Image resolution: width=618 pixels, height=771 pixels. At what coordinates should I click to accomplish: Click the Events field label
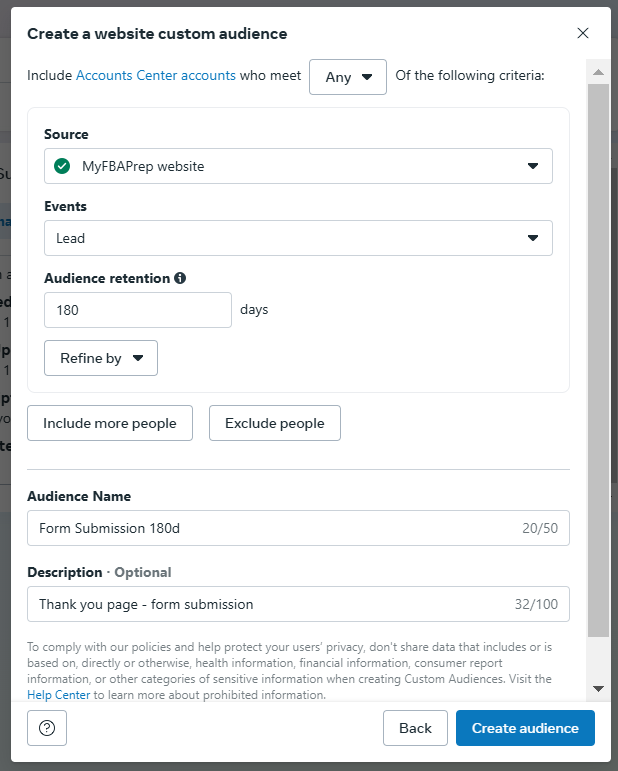coord(65,206)
